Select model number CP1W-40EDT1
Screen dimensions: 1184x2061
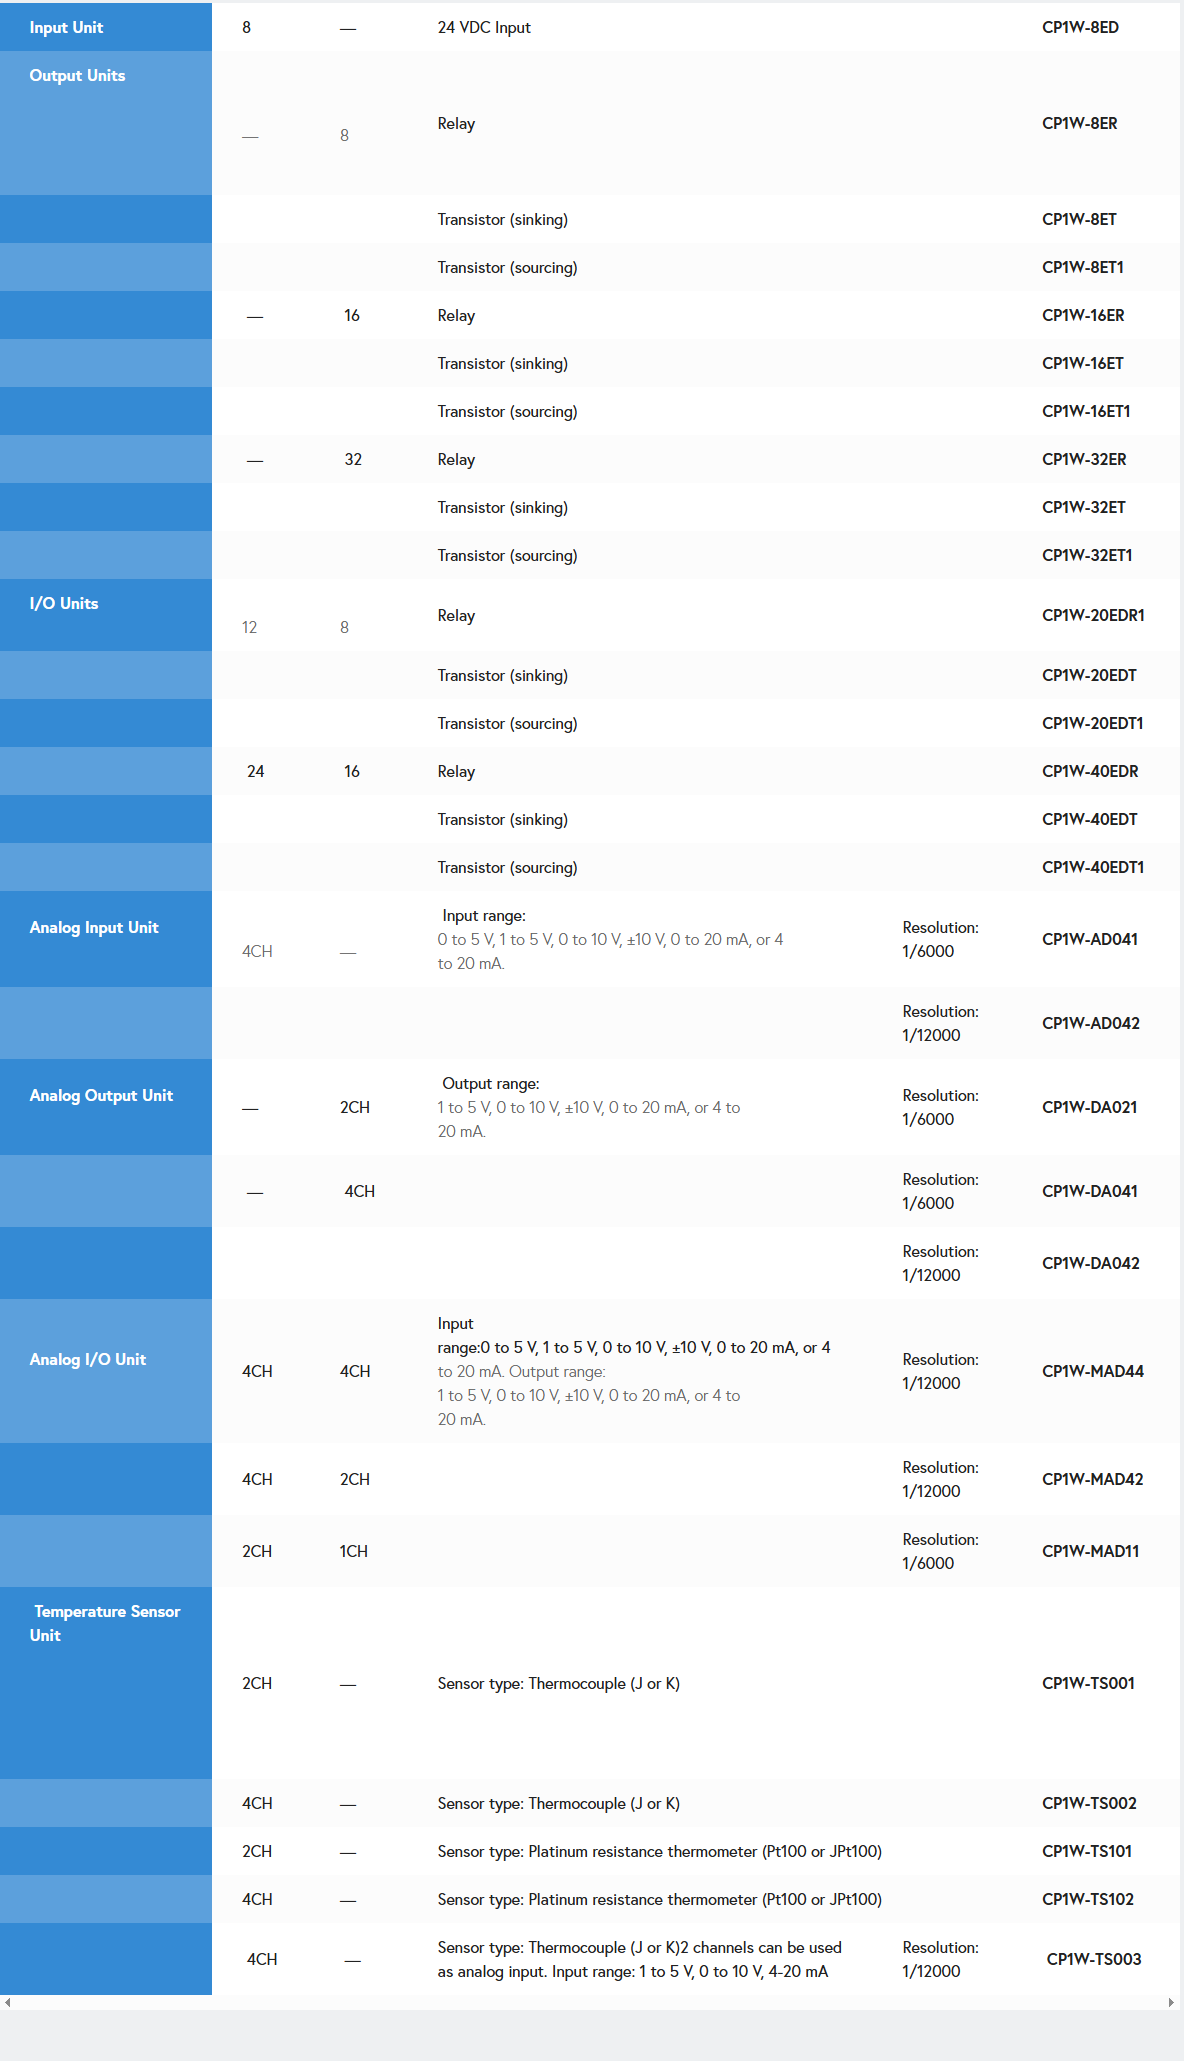[1093, 867]
